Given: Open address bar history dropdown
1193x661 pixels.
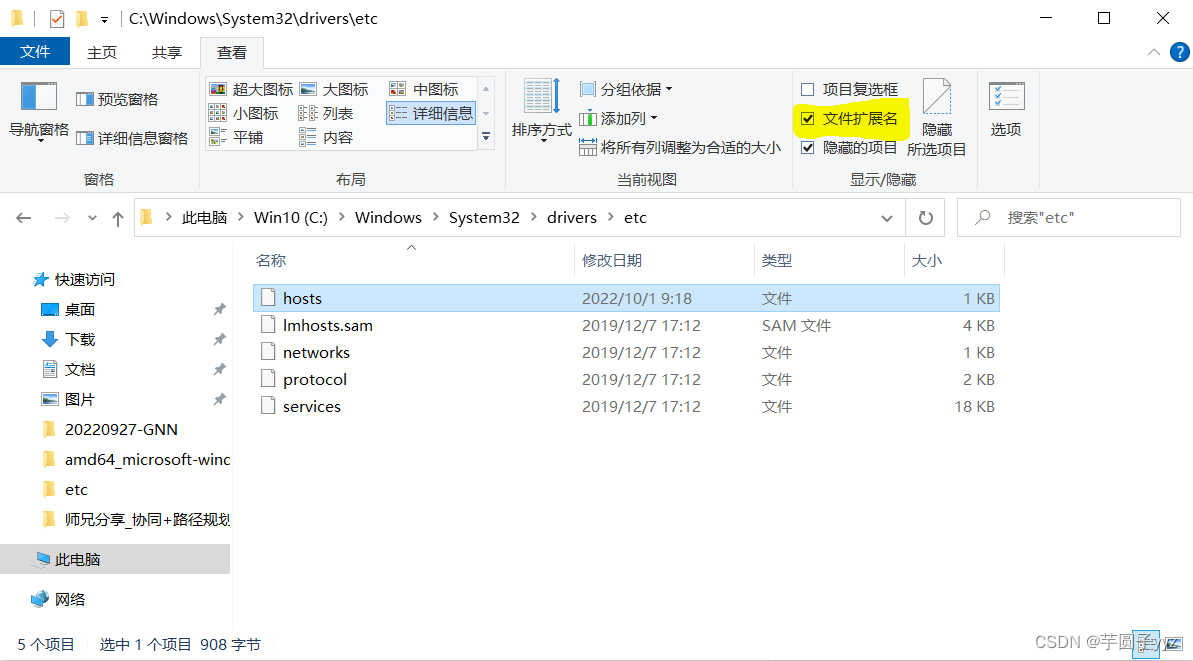Looking at the screenshot, I should 886,218.
